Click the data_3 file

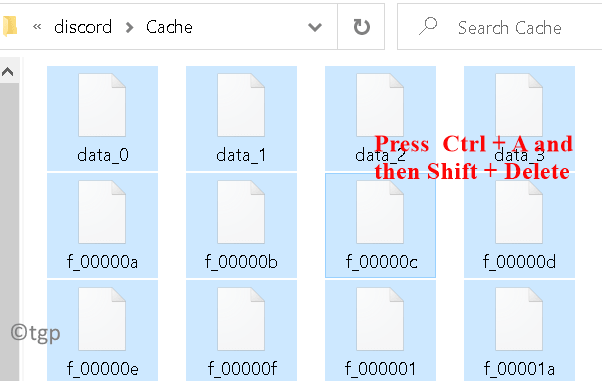coord(519,118)
